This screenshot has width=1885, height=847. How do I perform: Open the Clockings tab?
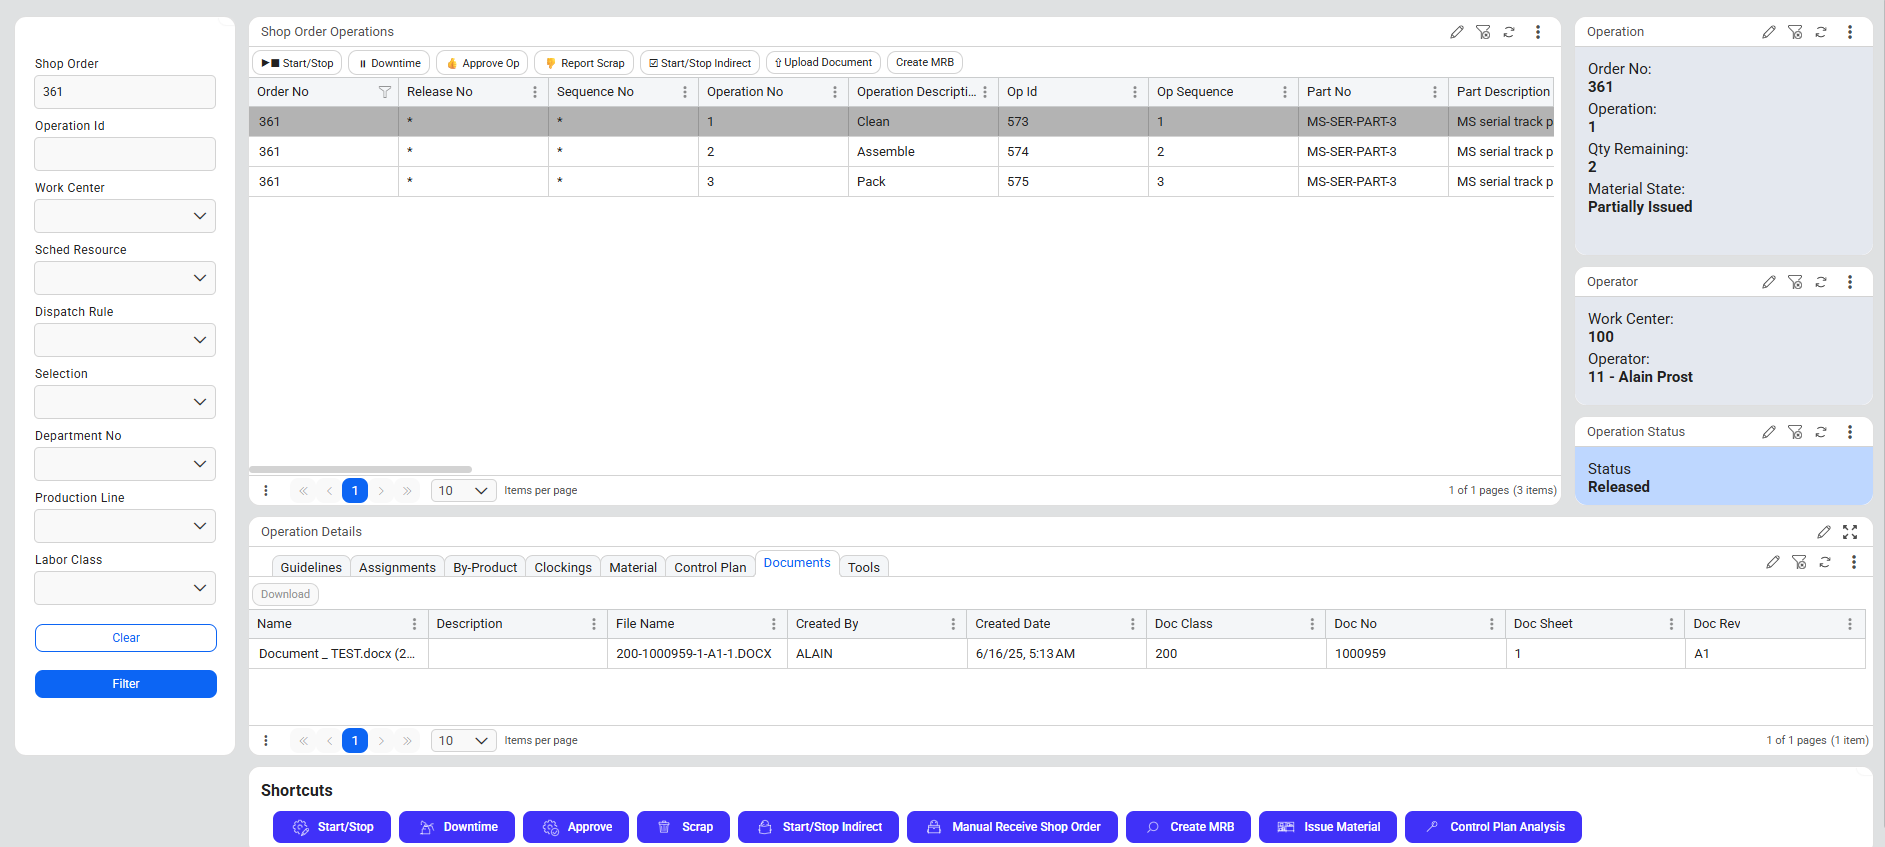(x=562, y=567)
